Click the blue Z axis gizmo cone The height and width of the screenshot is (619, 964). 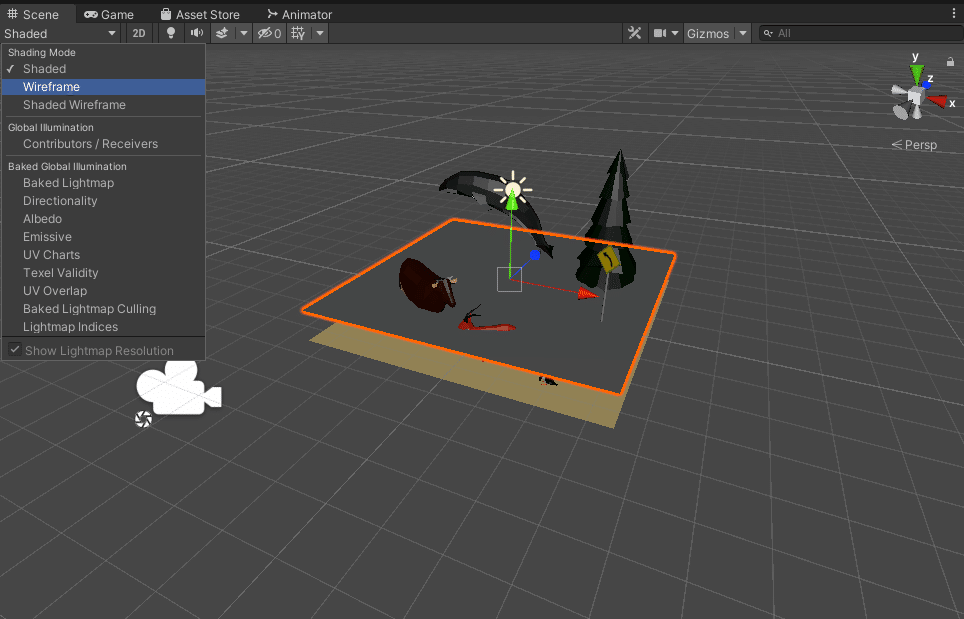pyautogui.click(x=926, y=84)
